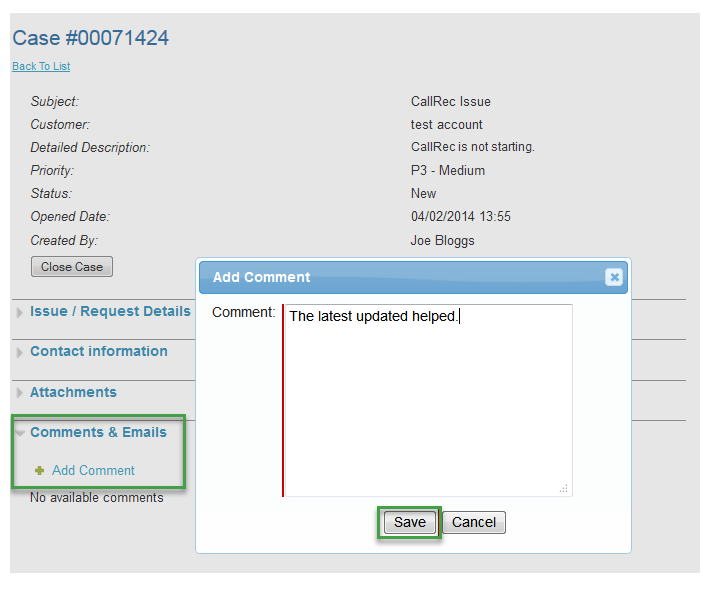The height and width of the screenshot is (589, 714).
Task: Click the Case #00071424 heading
Action: tap(90, 38)
